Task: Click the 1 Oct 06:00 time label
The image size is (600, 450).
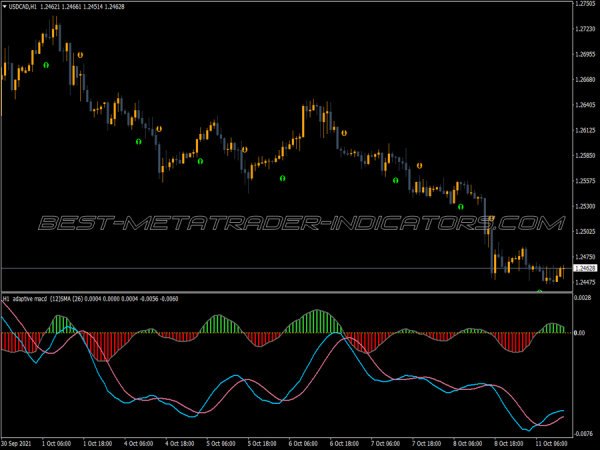Action: (56, 444)
